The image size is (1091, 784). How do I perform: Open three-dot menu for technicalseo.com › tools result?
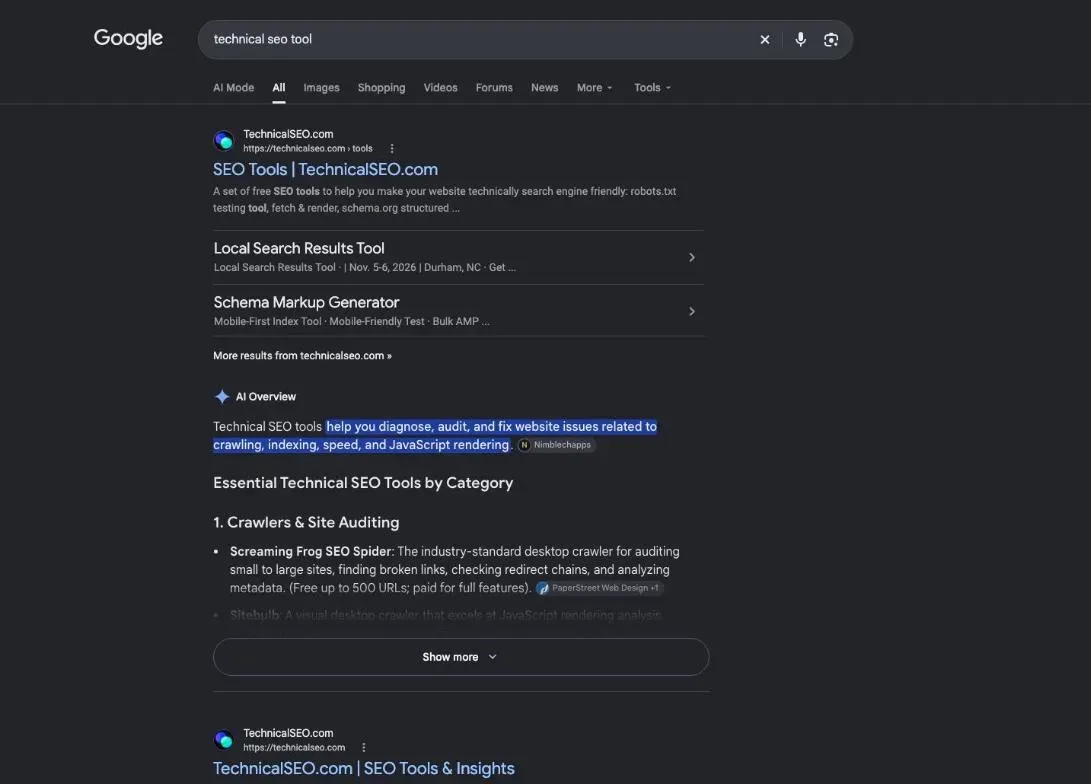392,148
